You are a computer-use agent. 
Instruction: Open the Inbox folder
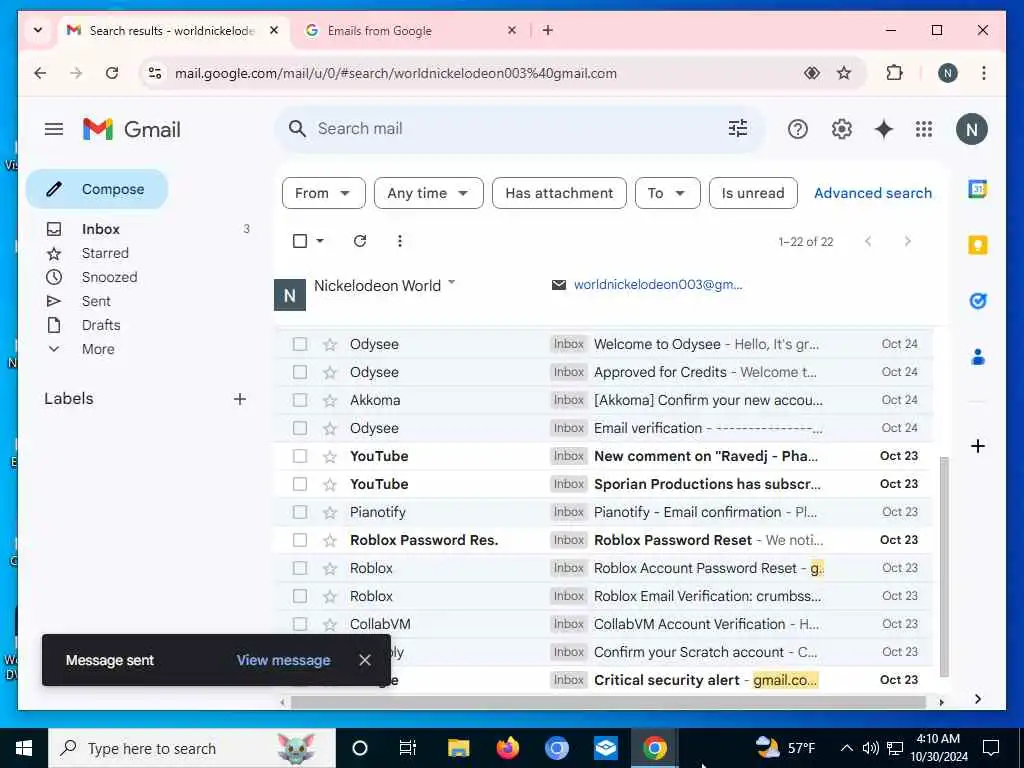point(101,229)
